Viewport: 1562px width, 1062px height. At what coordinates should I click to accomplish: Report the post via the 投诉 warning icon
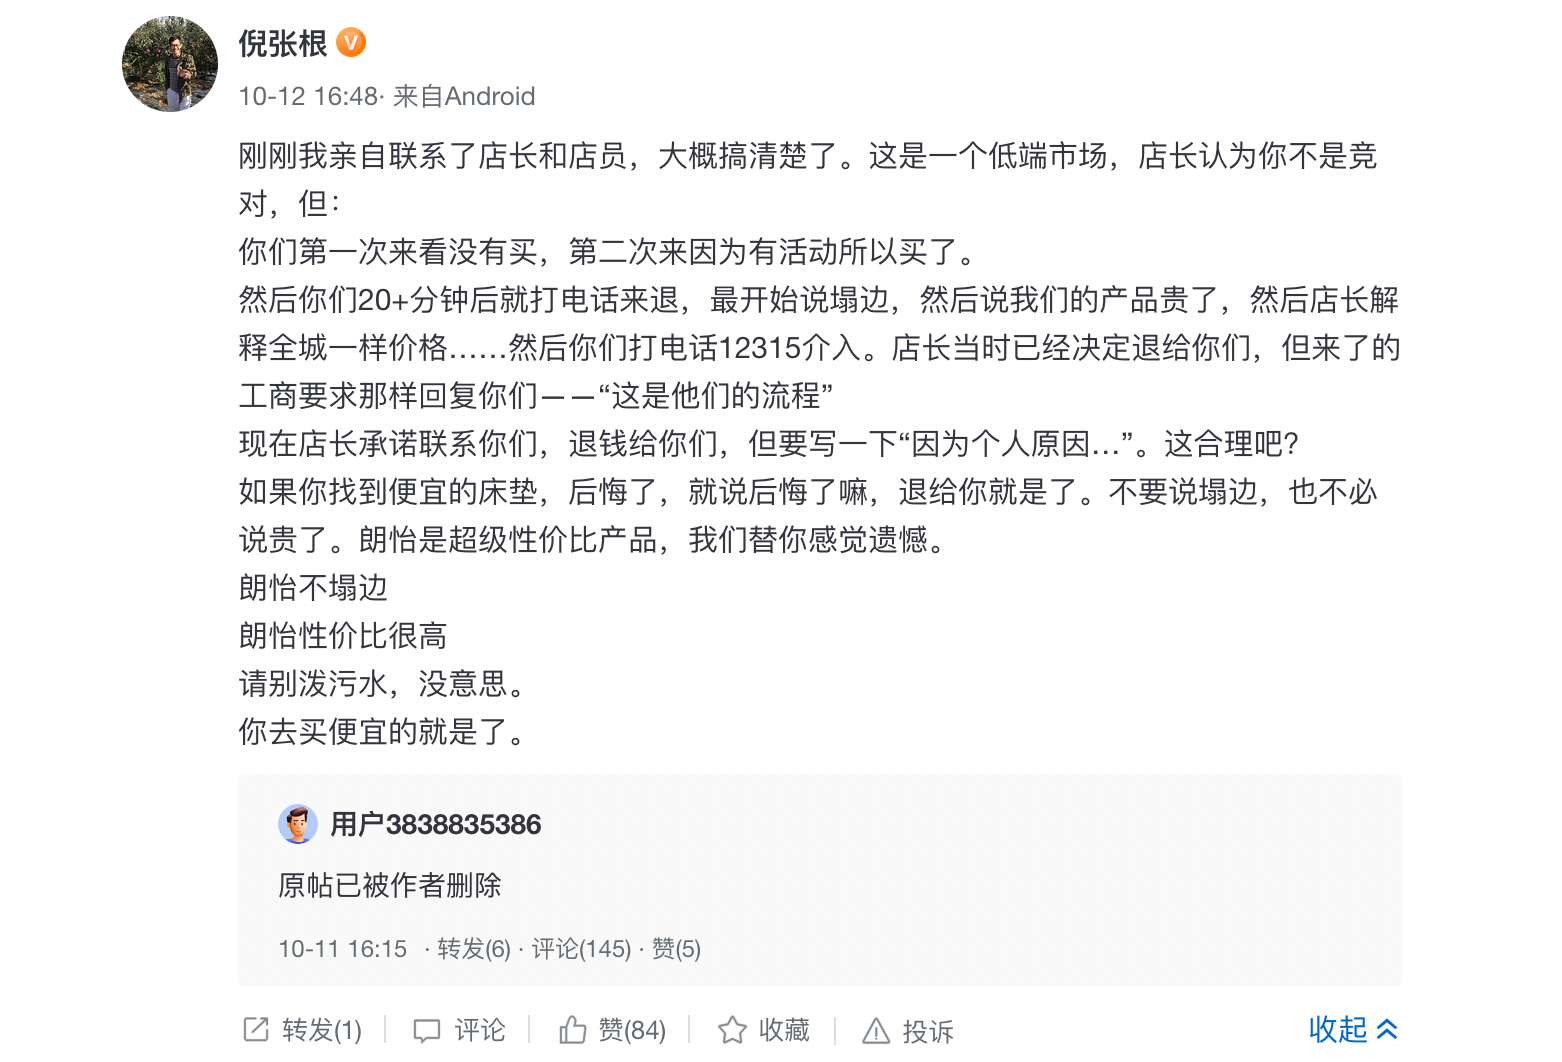(x=876, y=1030)
